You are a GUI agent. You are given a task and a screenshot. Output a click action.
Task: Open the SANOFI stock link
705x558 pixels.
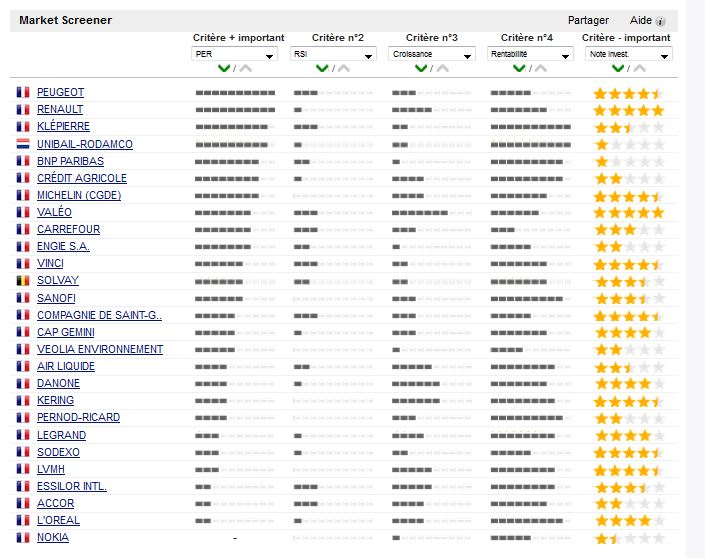[56, 298]
